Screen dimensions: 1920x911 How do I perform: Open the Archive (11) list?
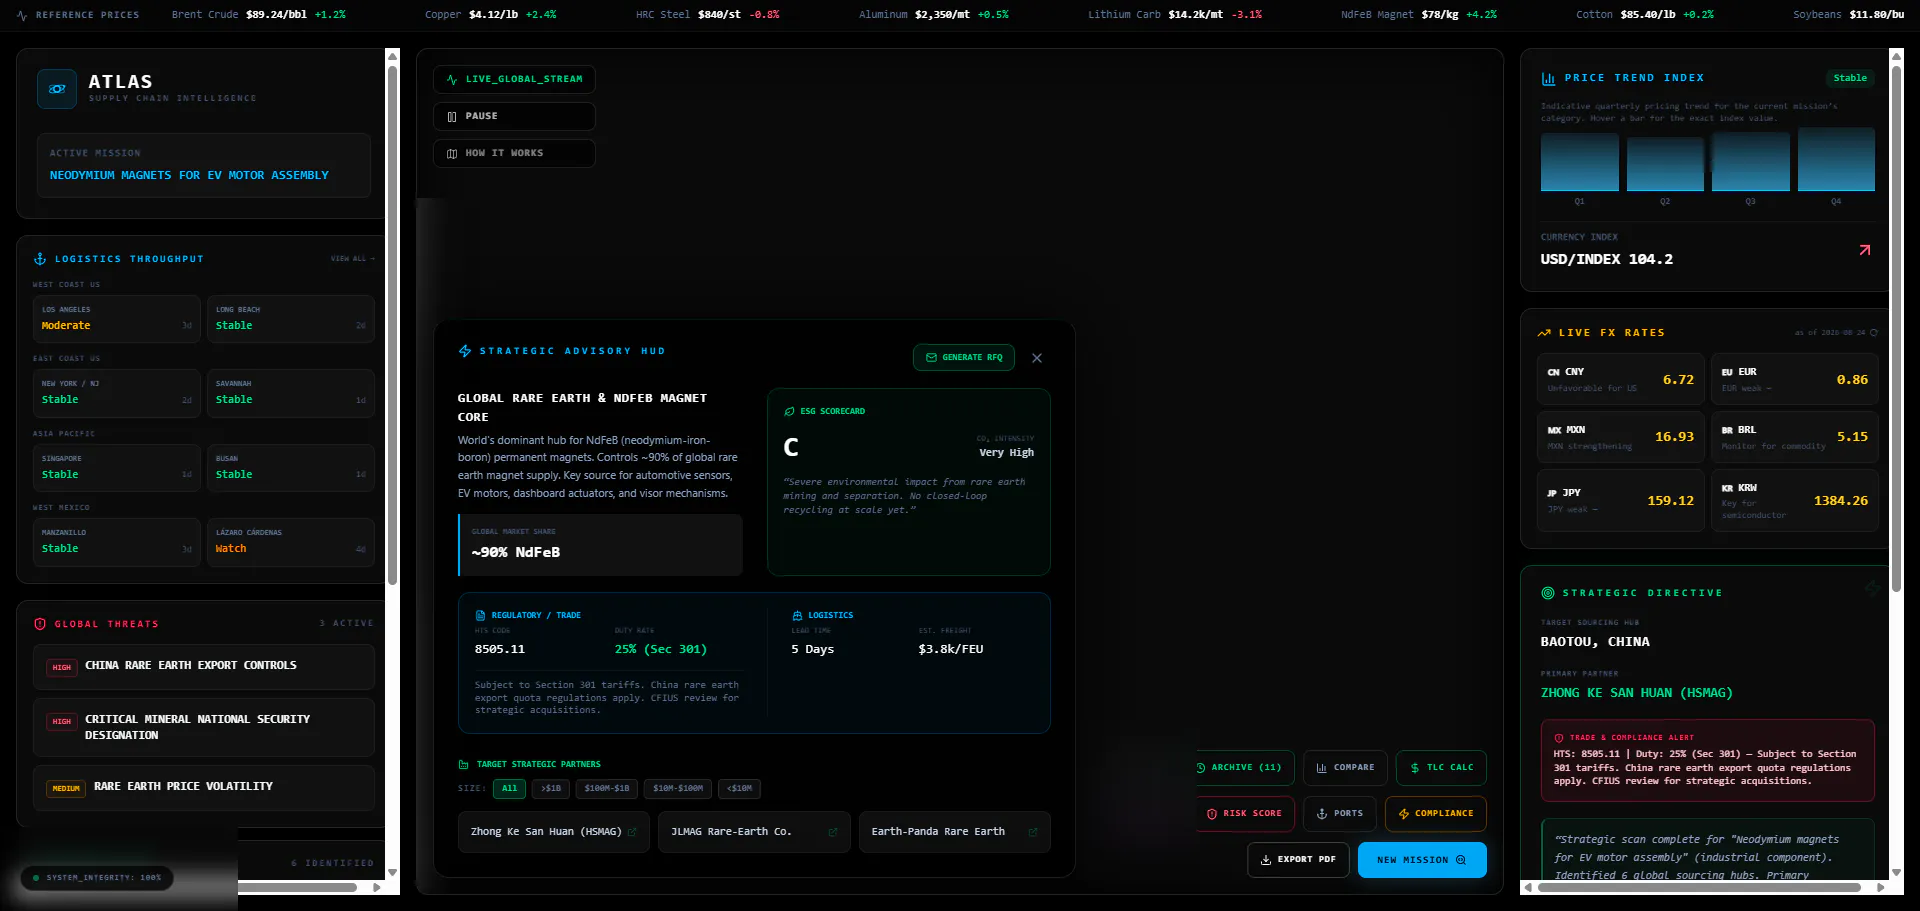point(1245,768)
